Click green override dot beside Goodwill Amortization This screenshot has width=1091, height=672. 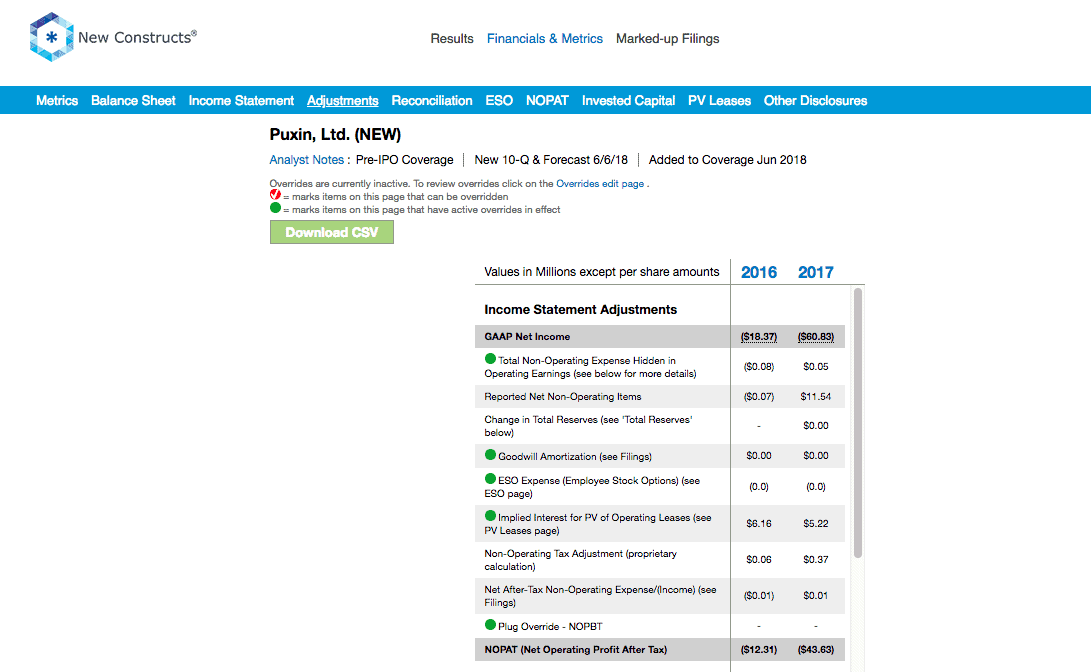491,455
